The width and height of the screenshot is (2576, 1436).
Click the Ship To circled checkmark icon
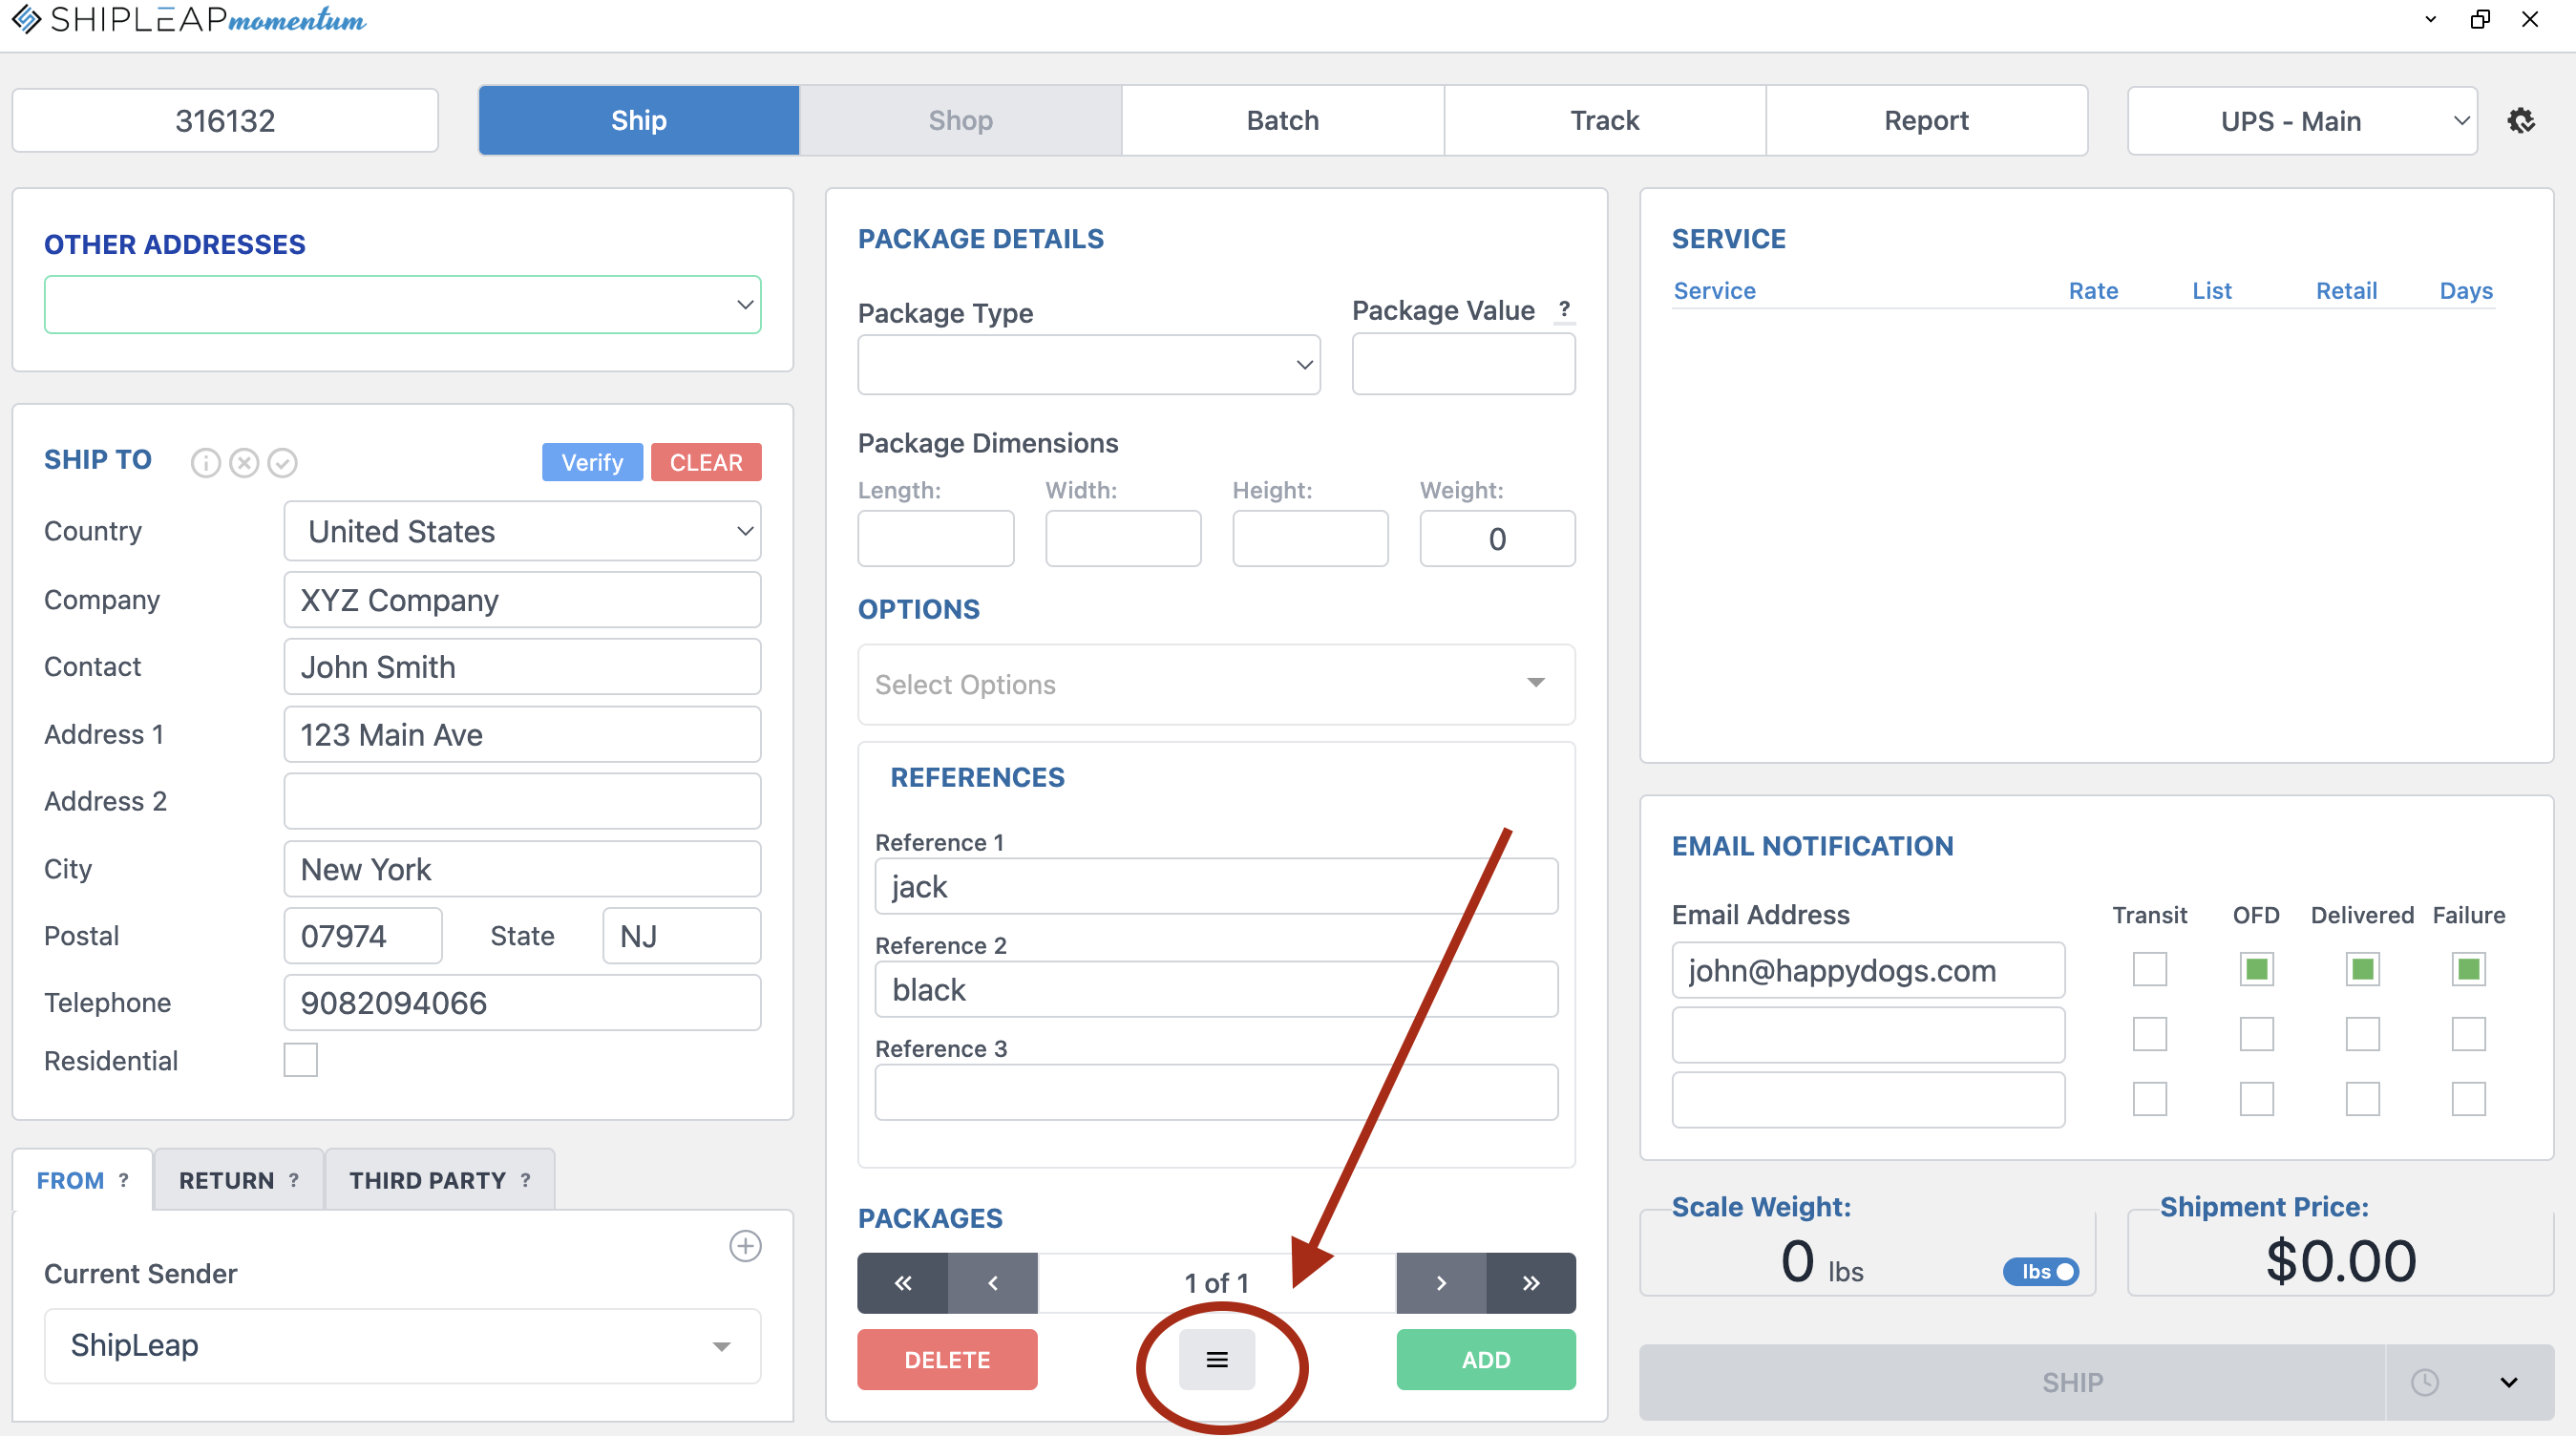pyautogui.click(x=283, y=463)
